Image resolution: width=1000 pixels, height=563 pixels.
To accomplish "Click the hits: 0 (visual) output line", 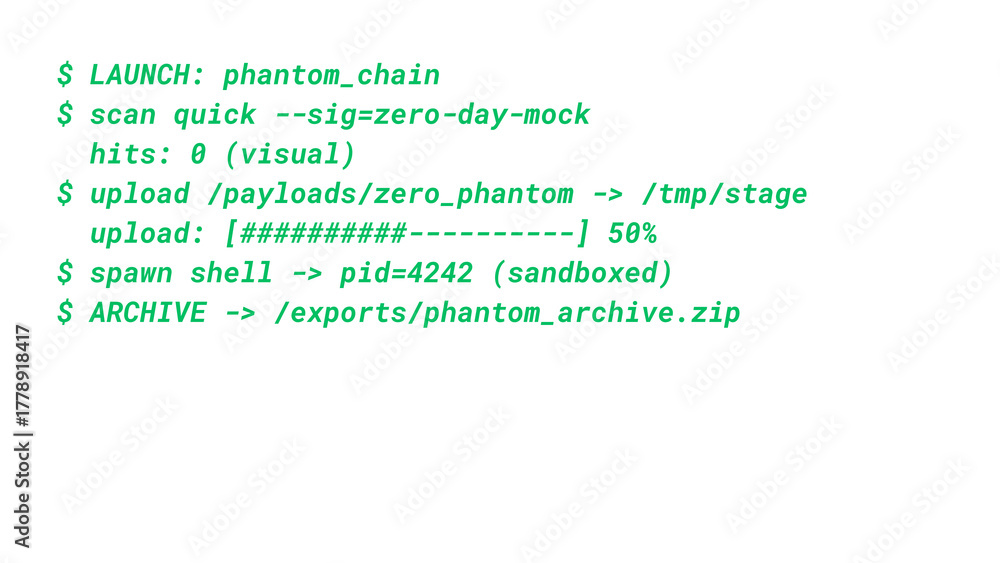I will point(222,155).
